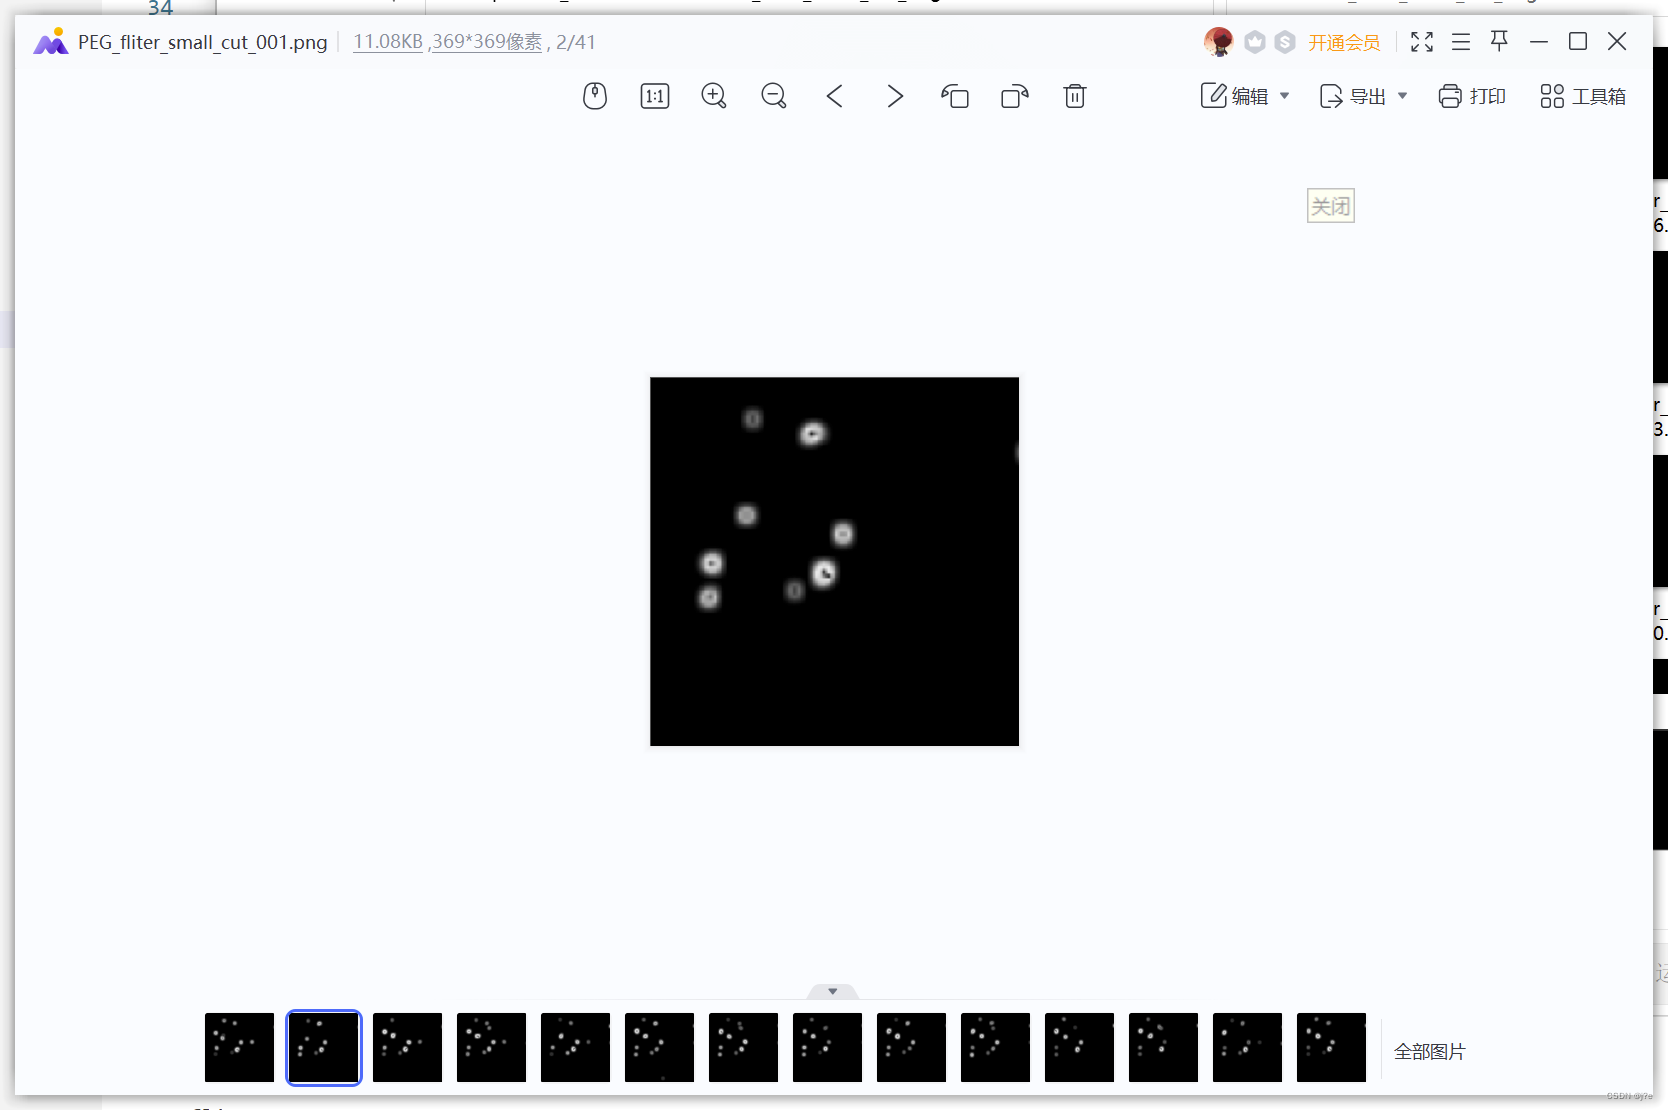The width and height of the screenshot is (1668, 1110).
Task: Rotate image counterclockwise
Action: pyautogui.click(x=955, y=96)
